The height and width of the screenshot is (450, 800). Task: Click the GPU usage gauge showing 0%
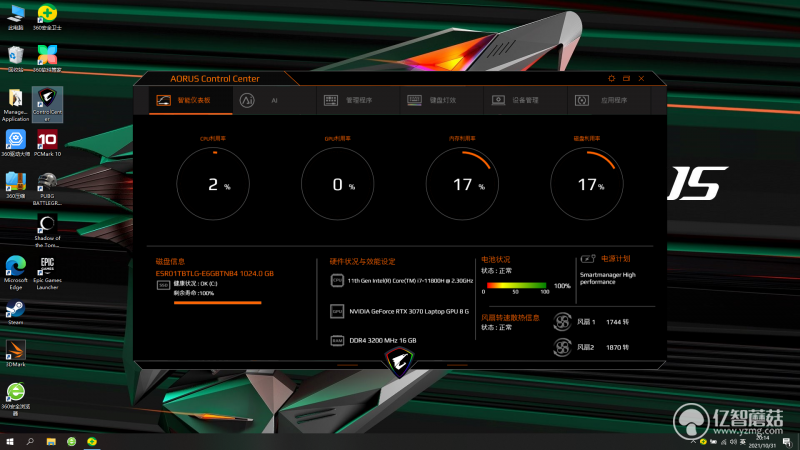(x=337, y=184)
